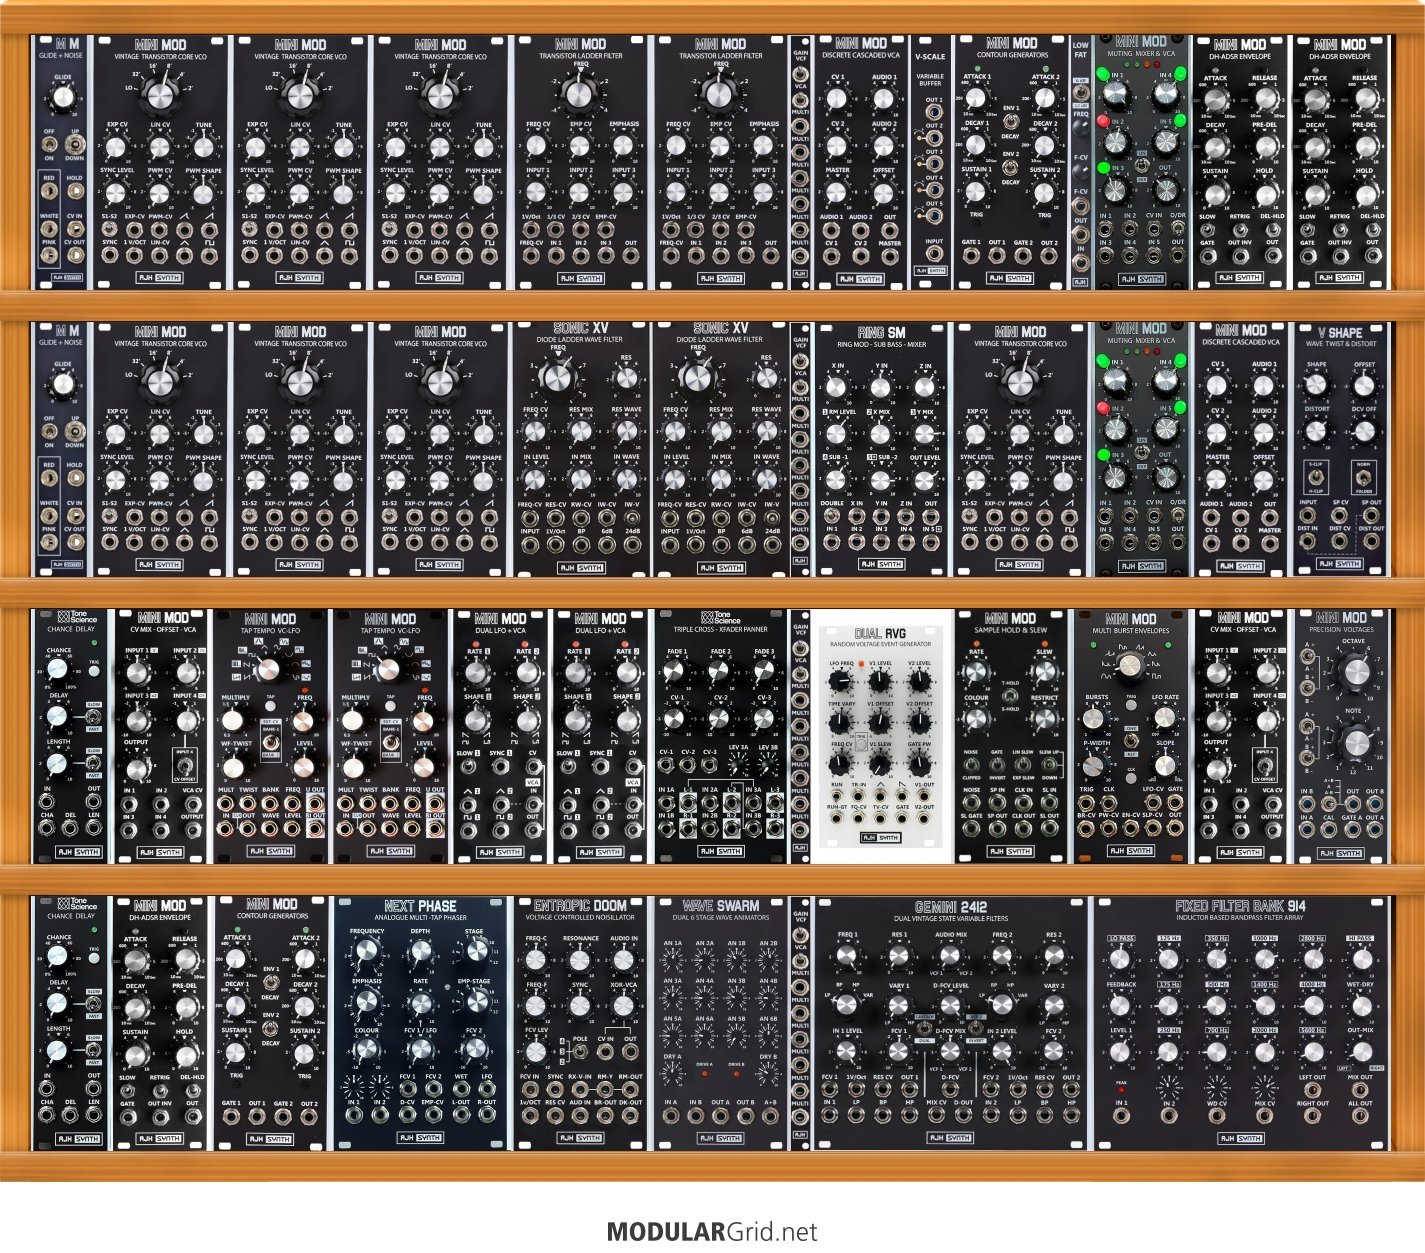Flip the DOUBLE switch on Ring SM
The width and height of the screenshot is (1425, 1253).
point(832,516)
